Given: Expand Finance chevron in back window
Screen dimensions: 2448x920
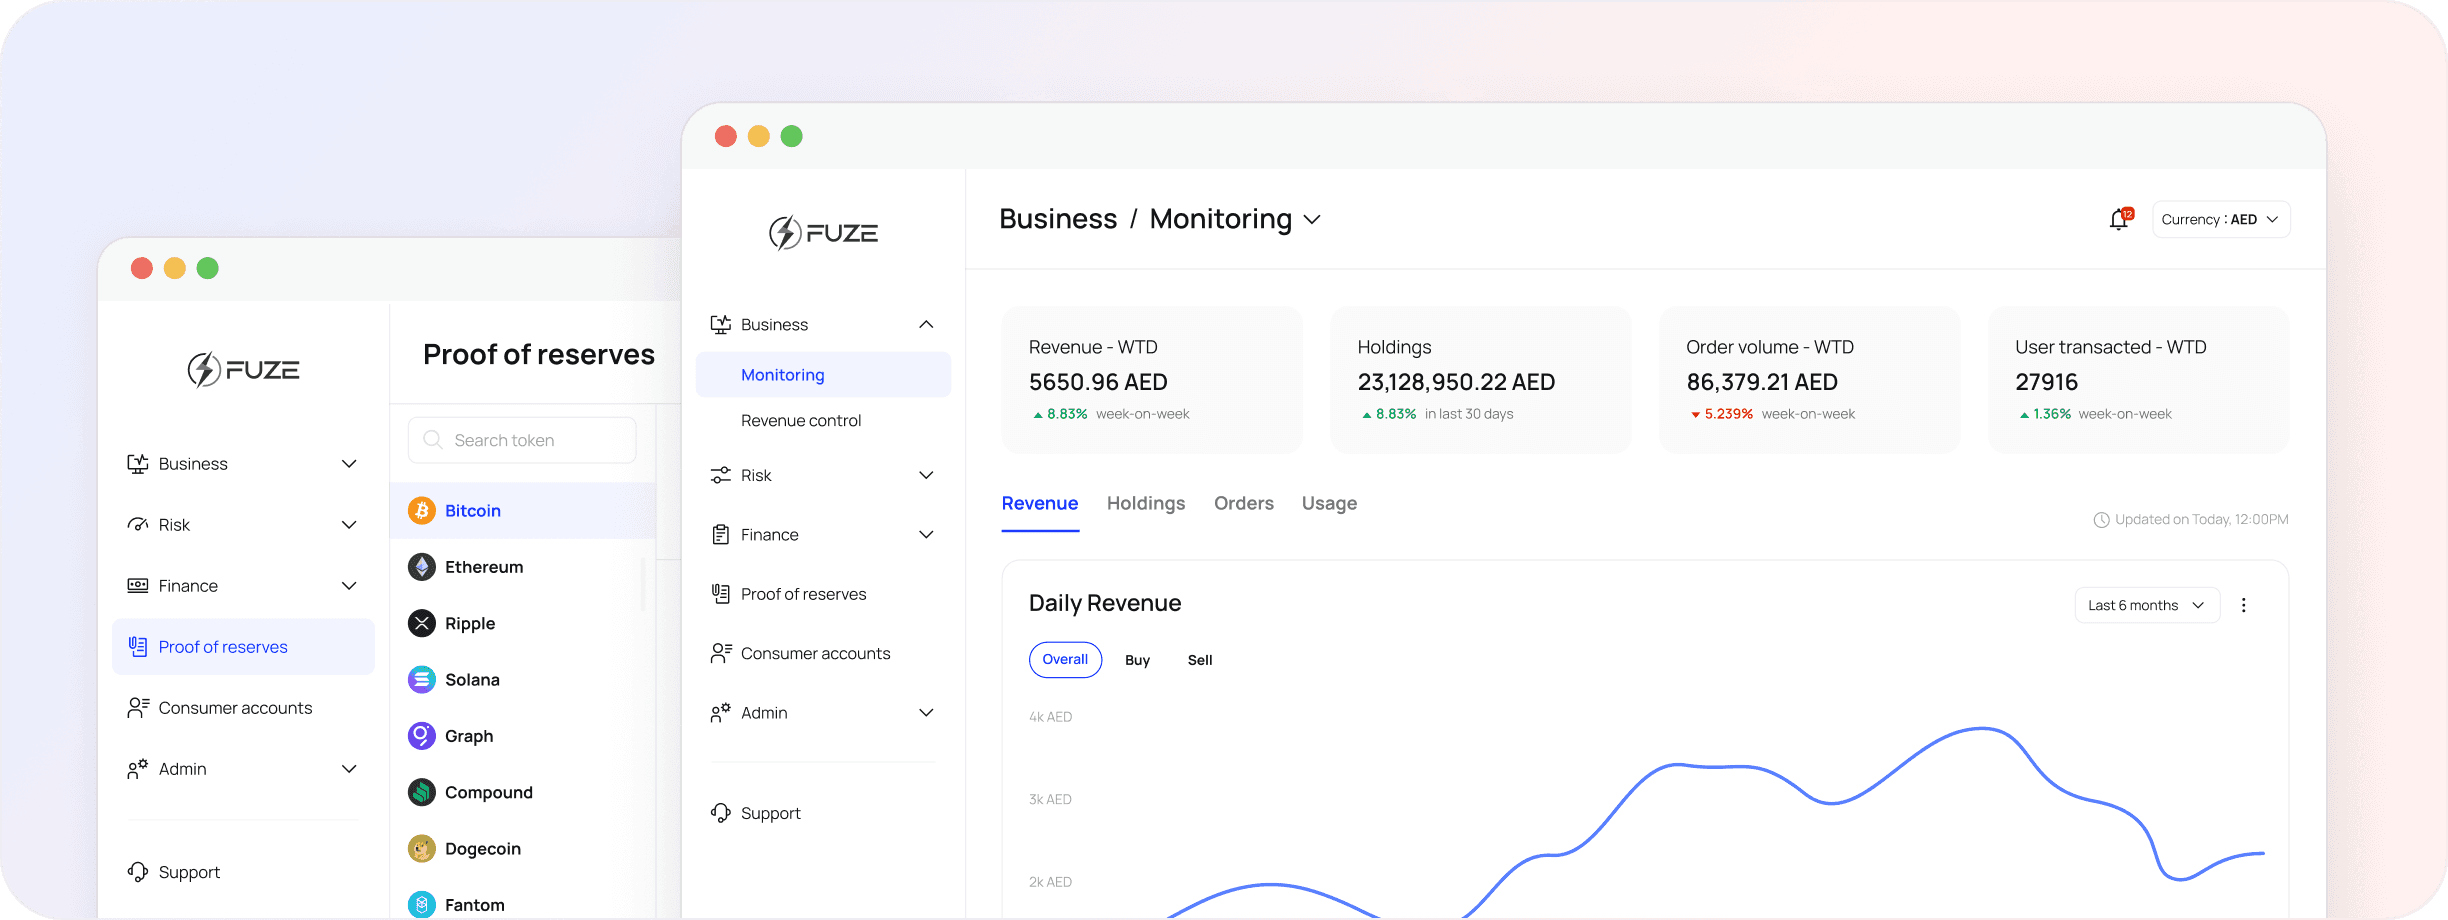Looking at the screenshot, I should coord(349,586).
